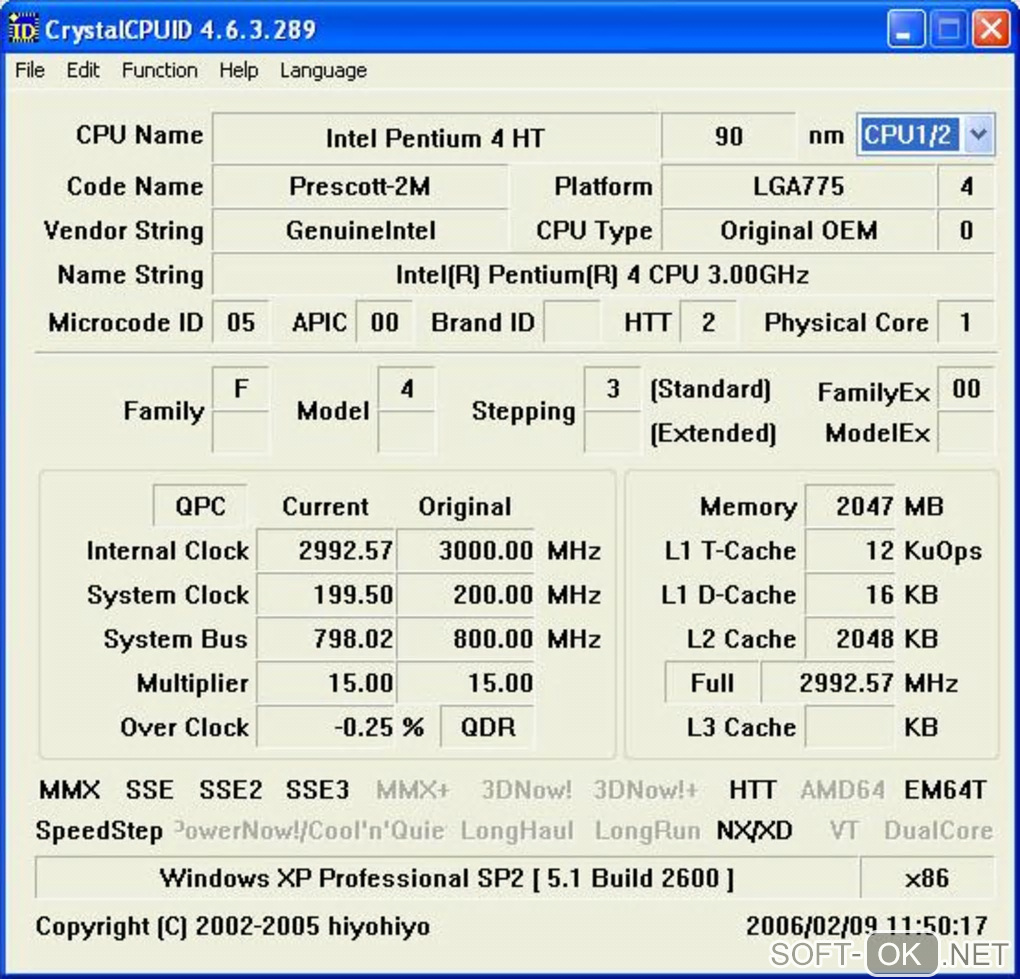The image size is (1020, 979).
Task: Click the original Internal Clock 3000.00
Action: [466, 551]
